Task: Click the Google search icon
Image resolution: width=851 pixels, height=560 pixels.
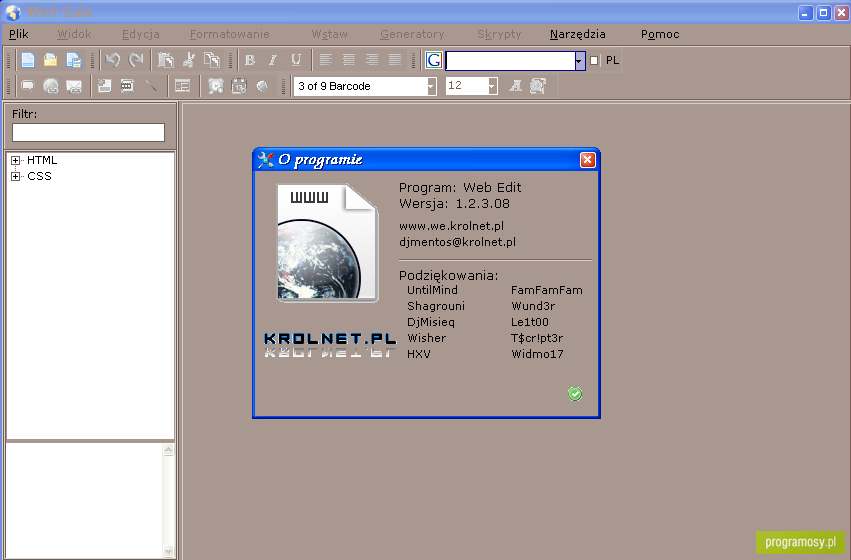Action: coord(434,60)
